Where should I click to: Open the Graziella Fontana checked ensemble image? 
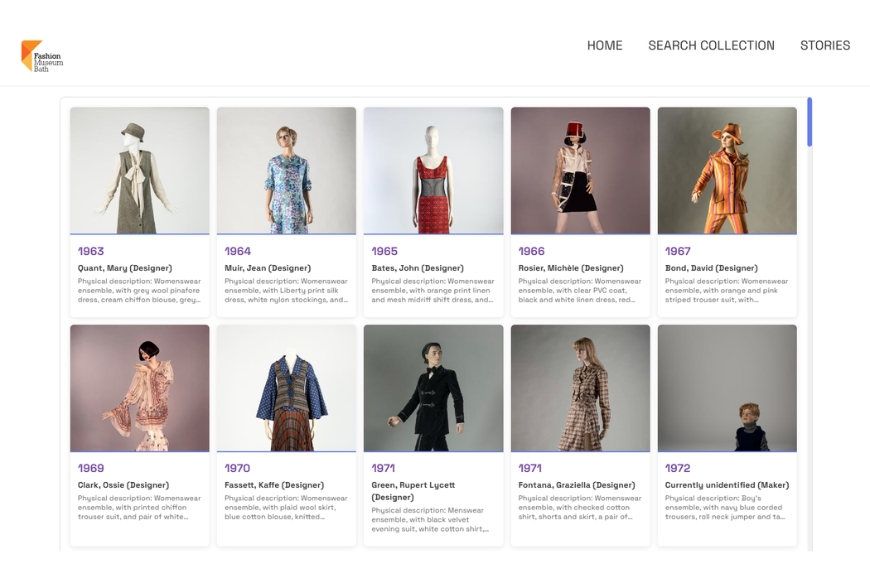[x=580, y=388]
